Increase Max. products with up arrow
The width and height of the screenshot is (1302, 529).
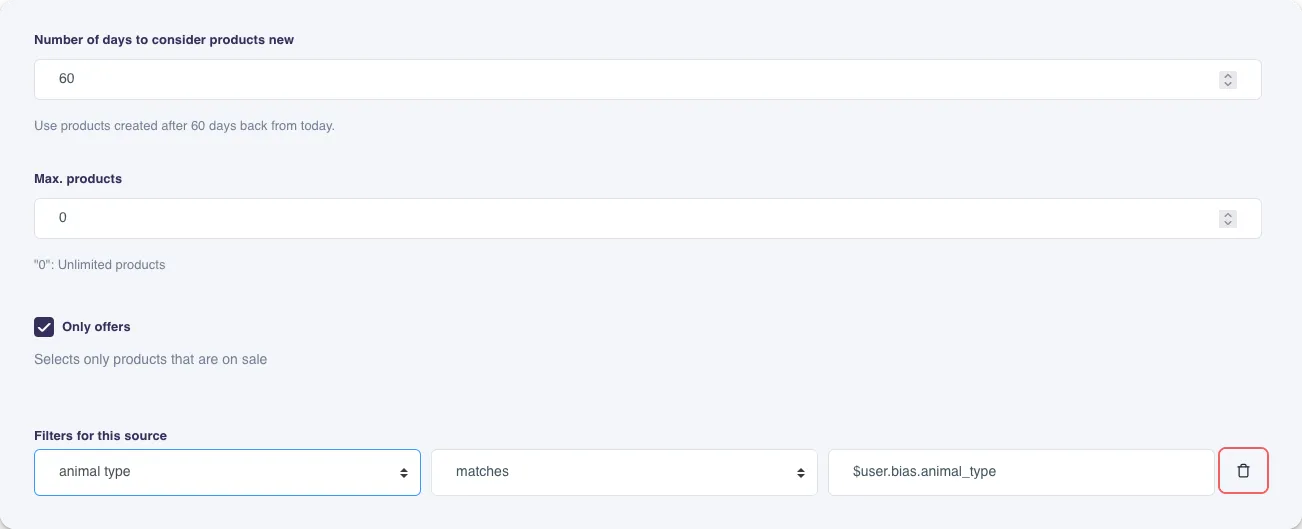1228,214
